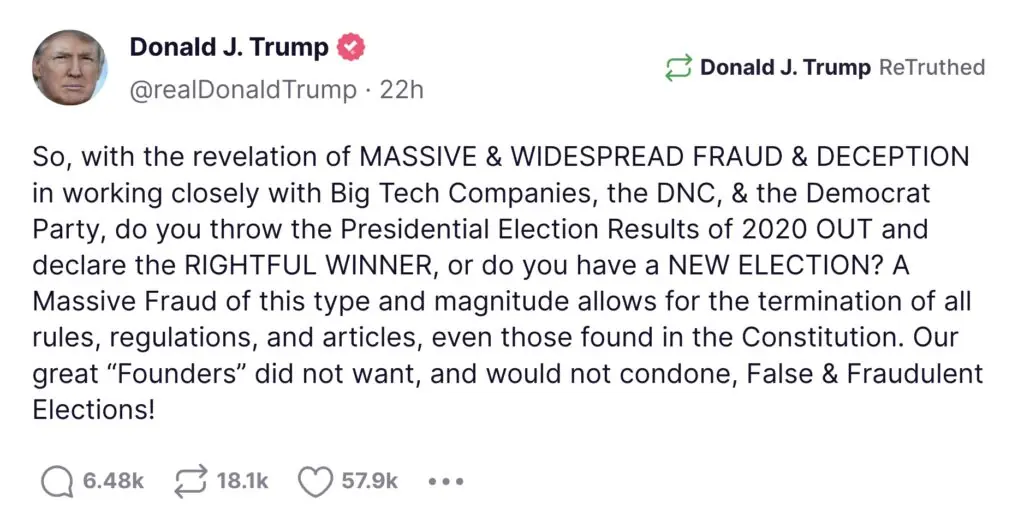Click the 22h post timestamp

pos(402,90)
